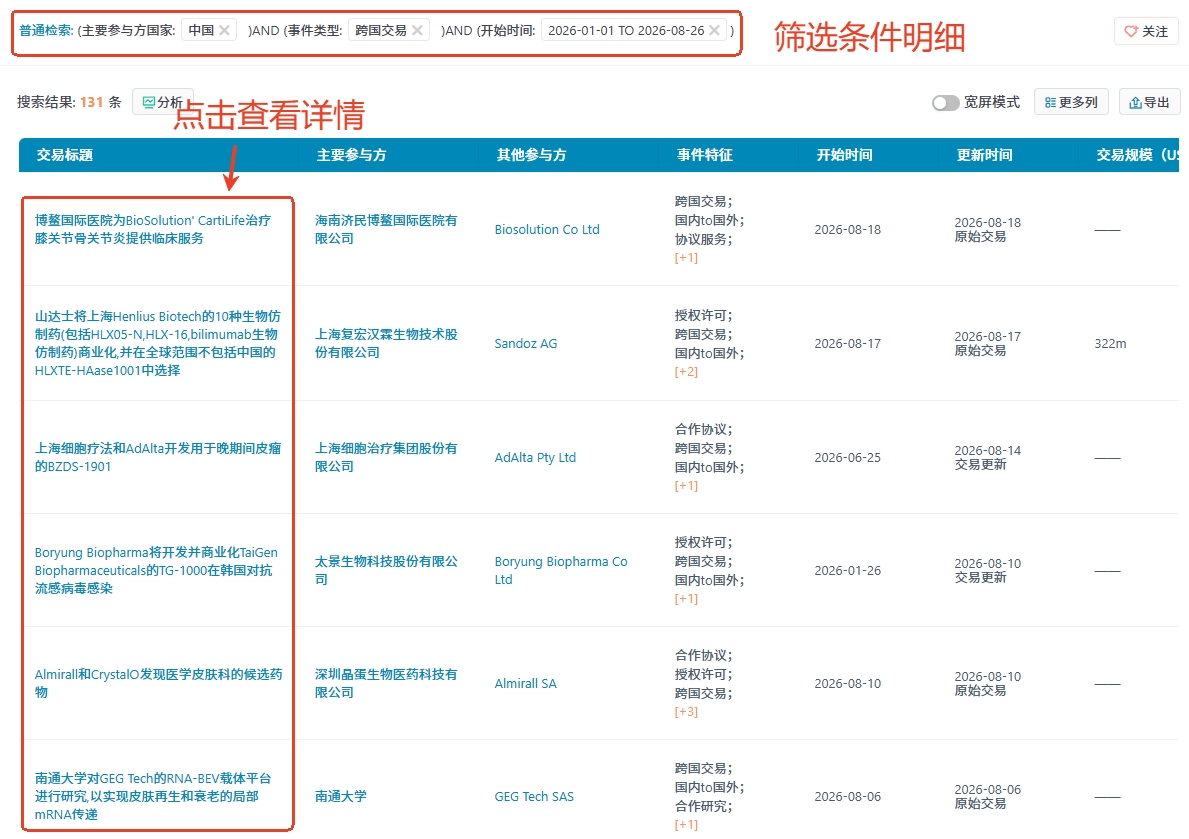This screenshot has height=839, width=1189.
Task: Open the AdAlta Pty Ltd link
Action: [535, 457]
